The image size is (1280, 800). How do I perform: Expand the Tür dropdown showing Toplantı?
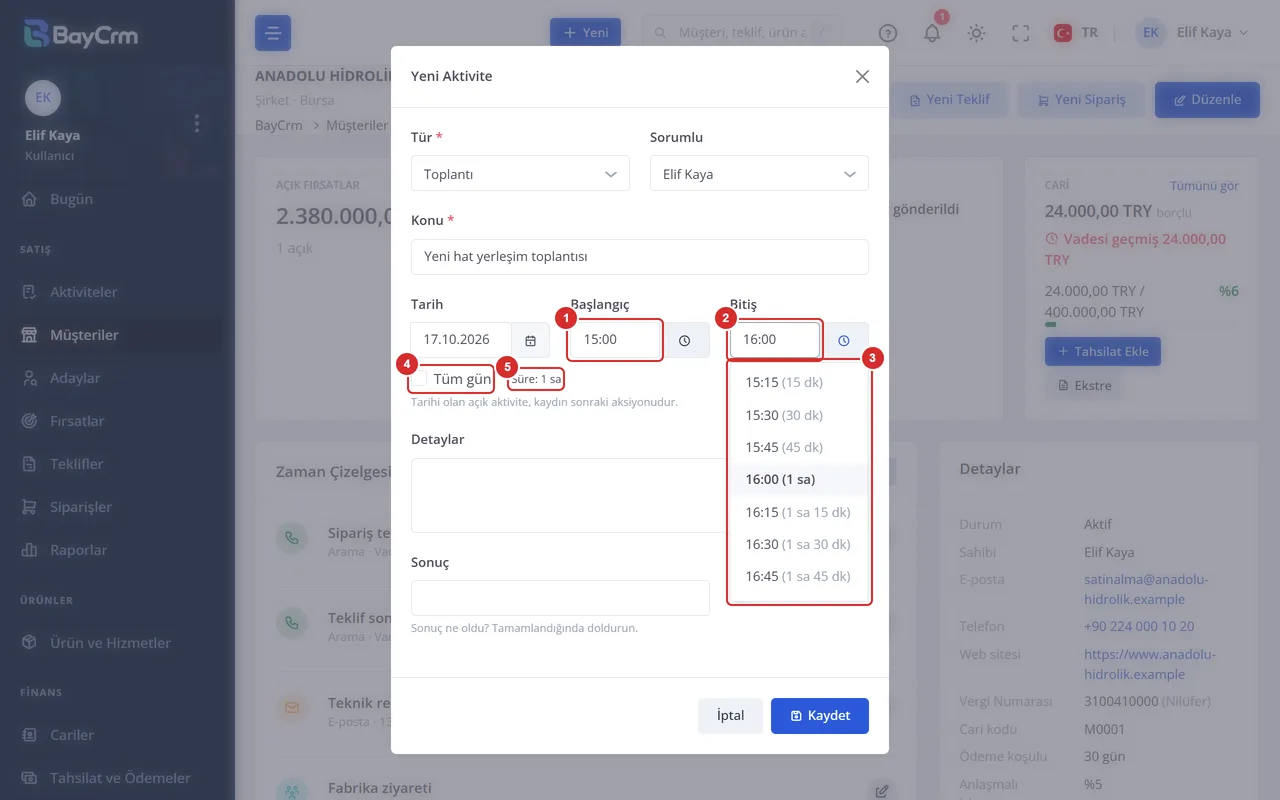pos(520,174)
